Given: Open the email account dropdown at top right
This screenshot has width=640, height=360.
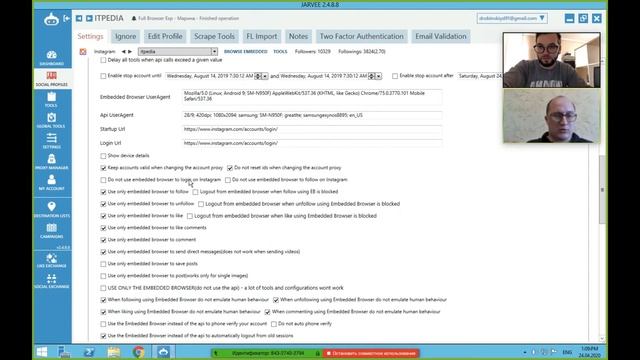Looking at the screenshot, I should 542,18.
